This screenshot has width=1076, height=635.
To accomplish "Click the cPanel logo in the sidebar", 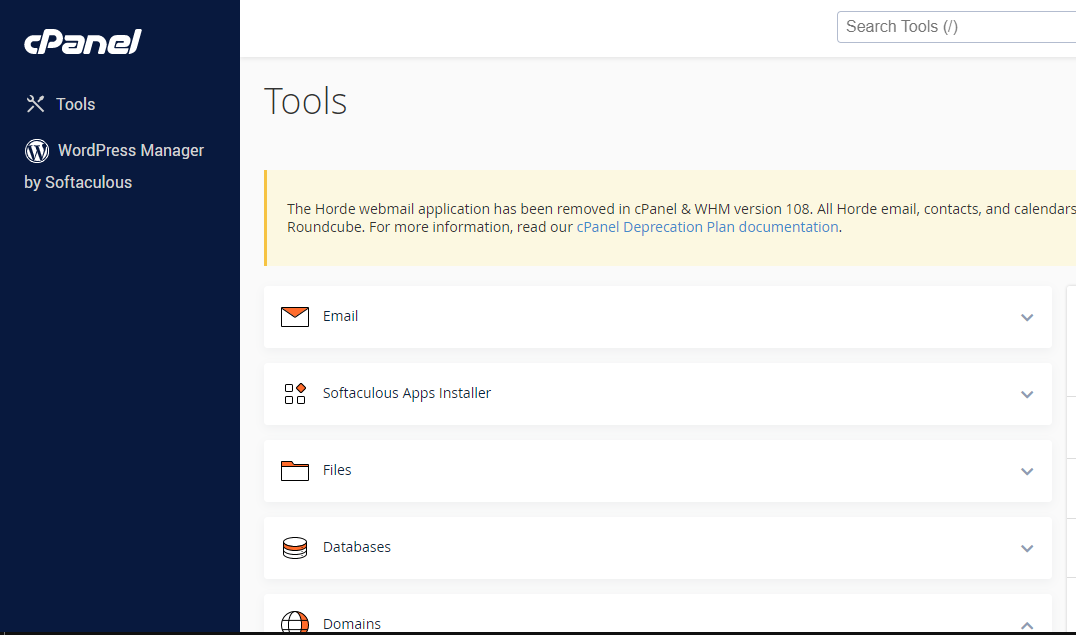I will coord(83,42).
